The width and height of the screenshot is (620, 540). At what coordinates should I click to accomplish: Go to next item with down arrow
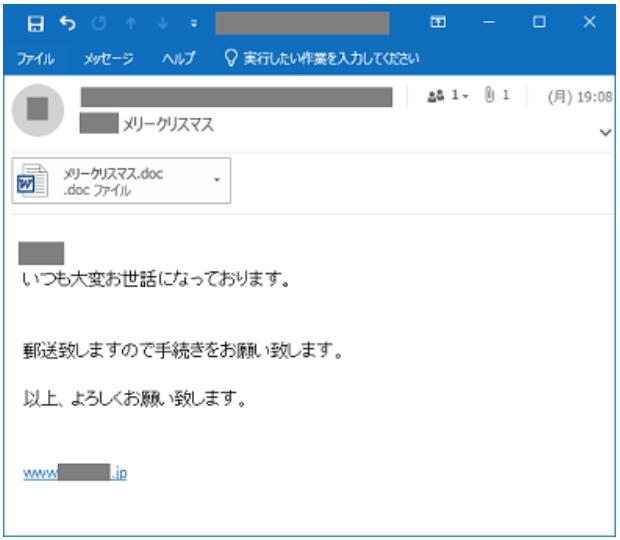pos(163,24)
